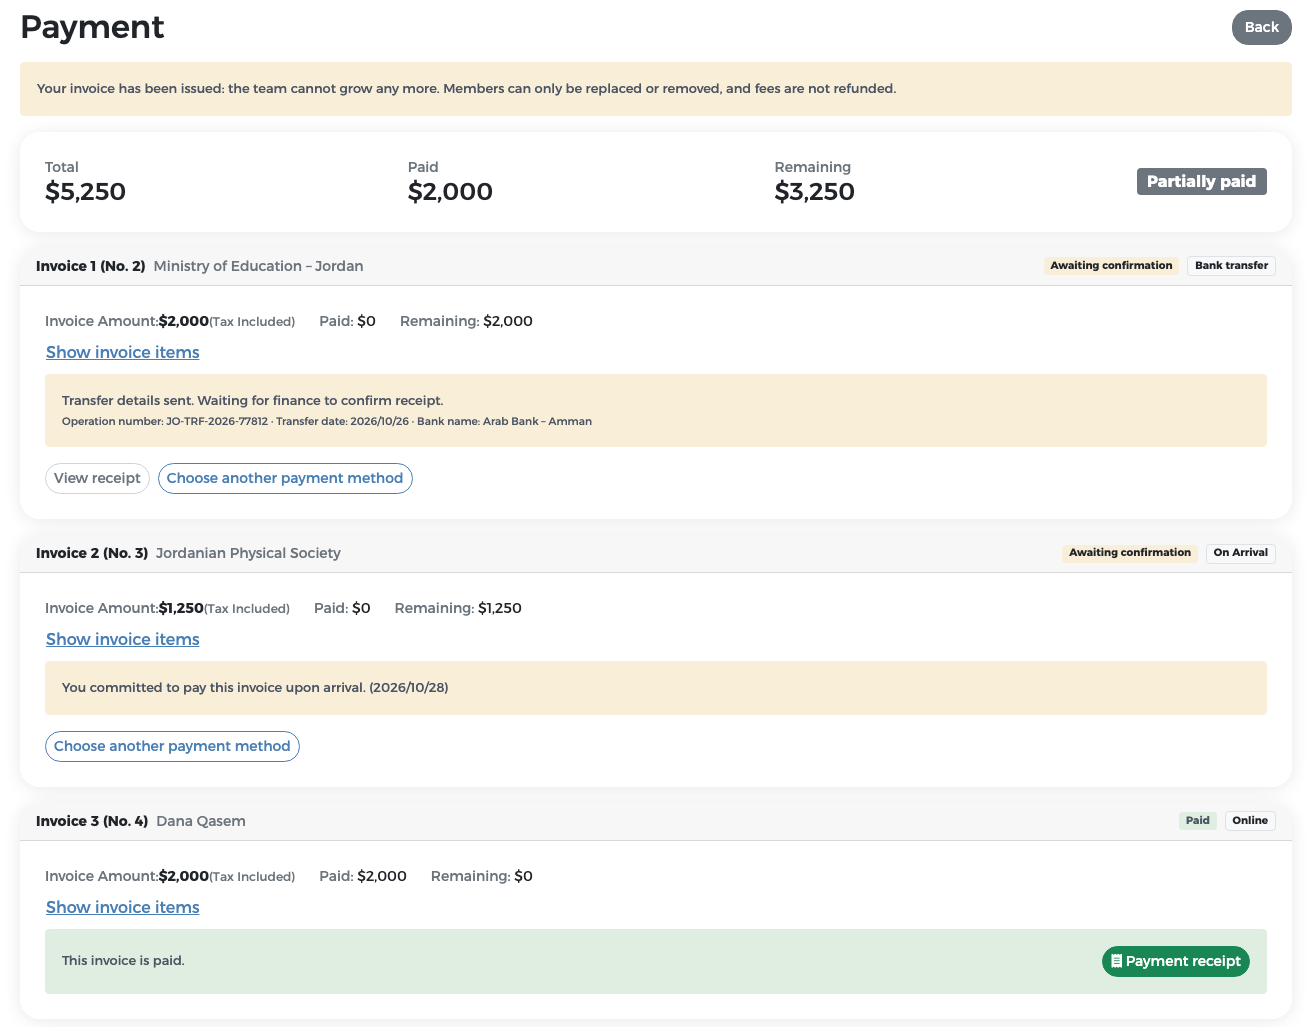Click the Partially paid status badge
This screenshot has width=1312, height=1027.
click(x=1201, y=181)
